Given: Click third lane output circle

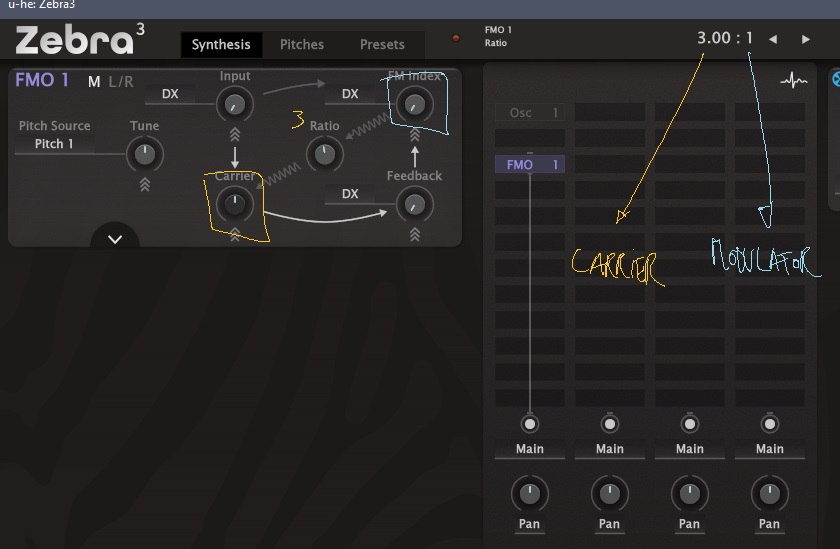Looking at the screenshot, I should pos(689,424).
